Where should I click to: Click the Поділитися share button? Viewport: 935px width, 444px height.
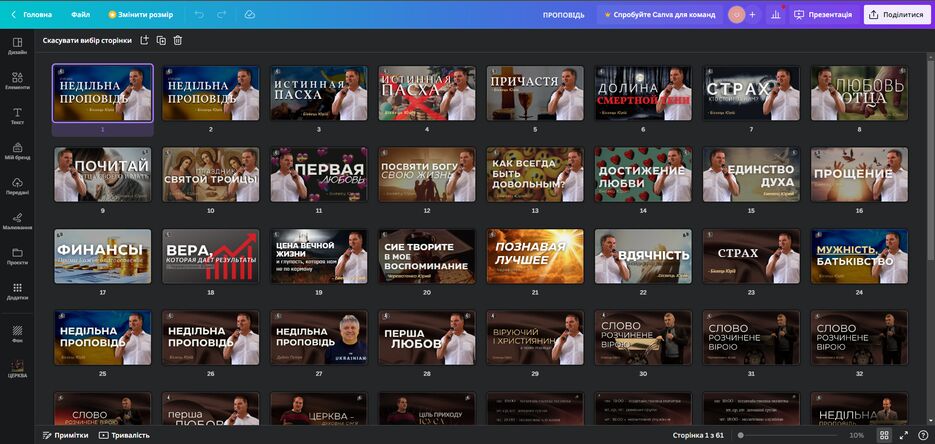897,14
